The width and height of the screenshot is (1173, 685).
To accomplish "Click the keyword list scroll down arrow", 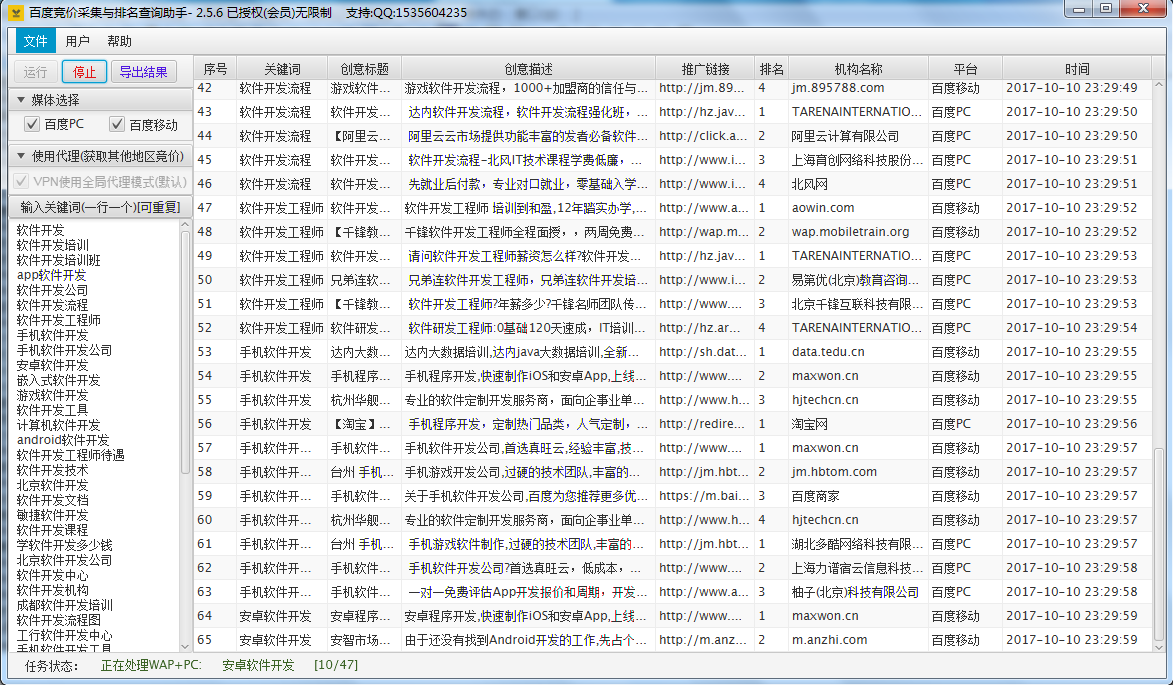I will pyautogui.click(x=186, y=645).
